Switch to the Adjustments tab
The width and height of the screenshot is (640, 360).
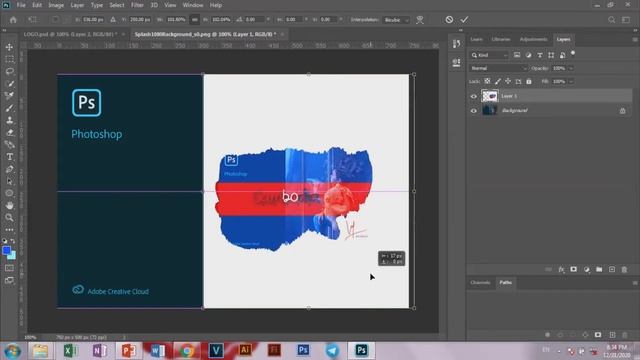[533, 40]
